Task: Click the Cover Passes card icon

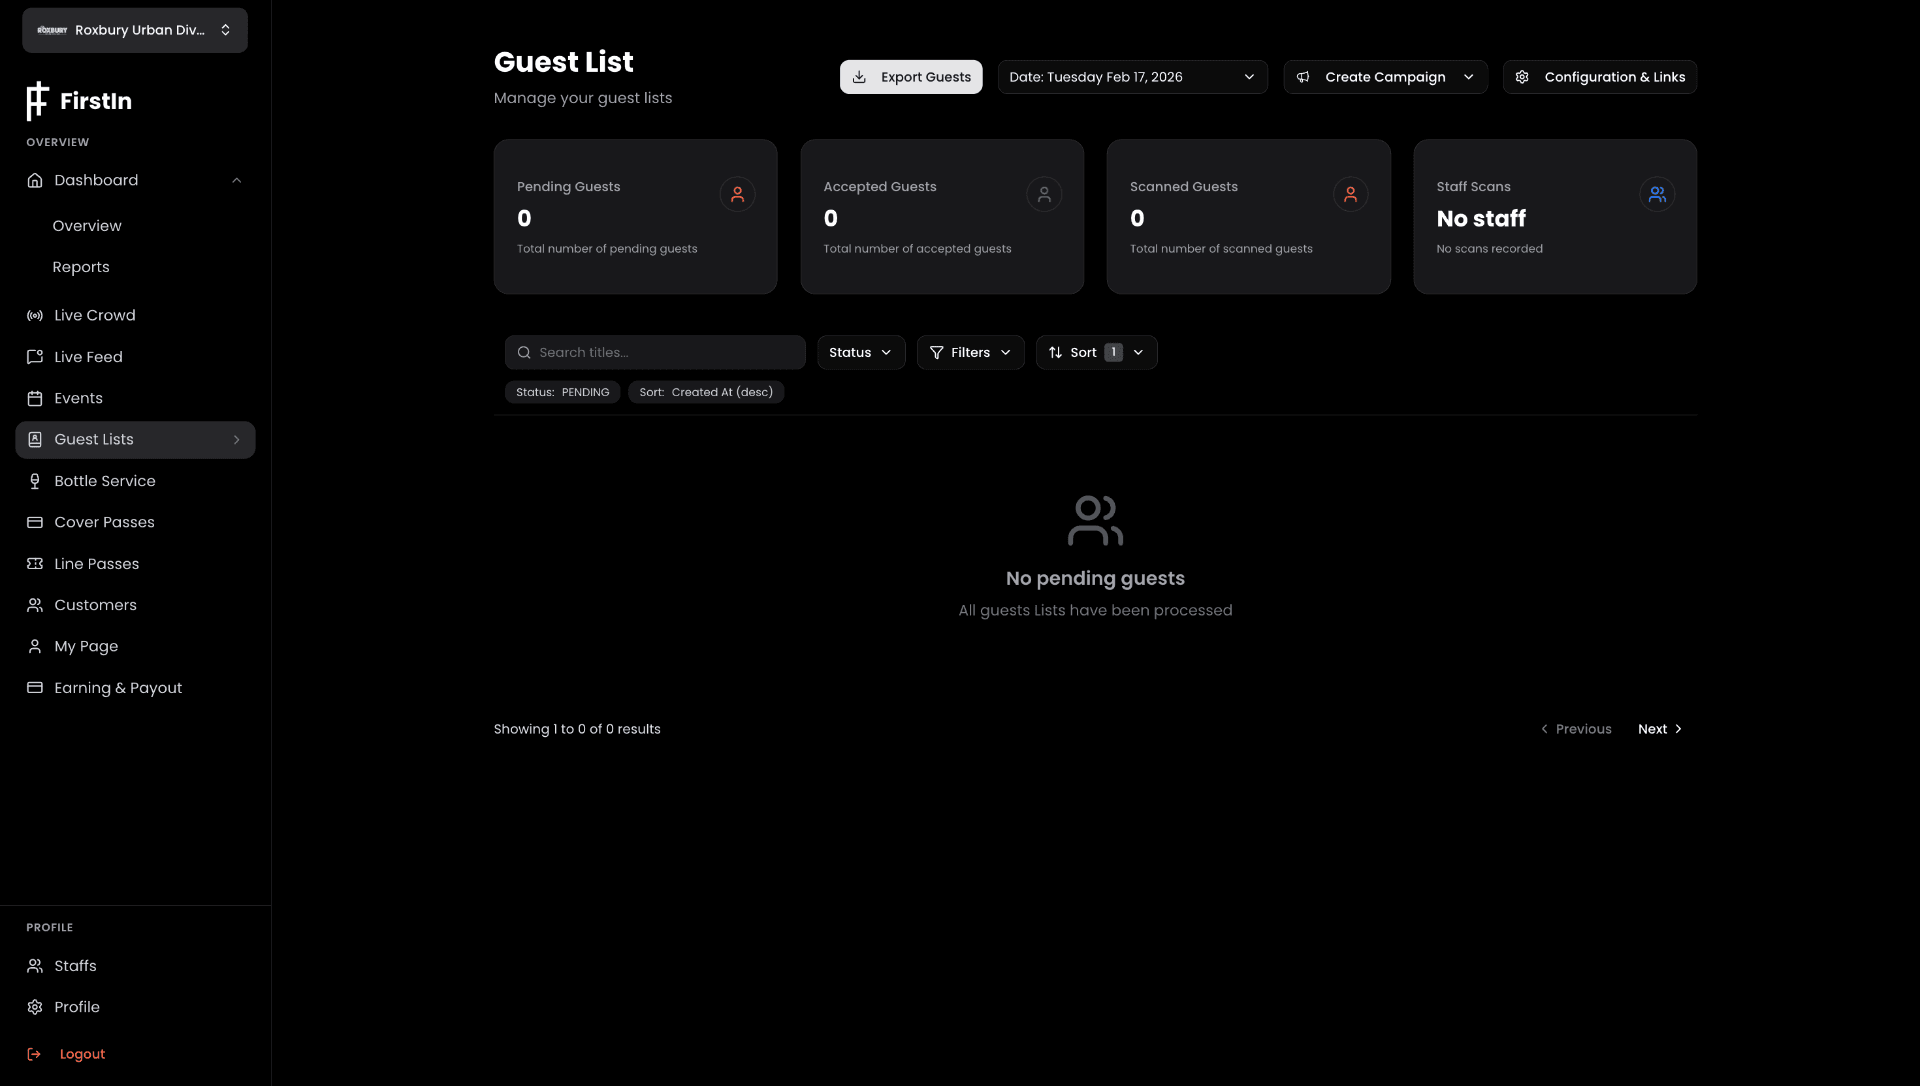Action: coord(34,522)
